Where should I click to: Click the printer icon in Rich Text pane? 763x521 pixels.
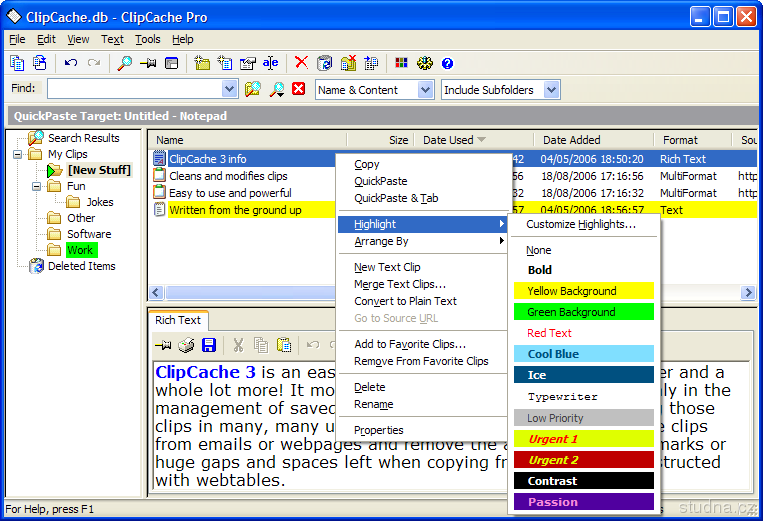pos(186,345)
